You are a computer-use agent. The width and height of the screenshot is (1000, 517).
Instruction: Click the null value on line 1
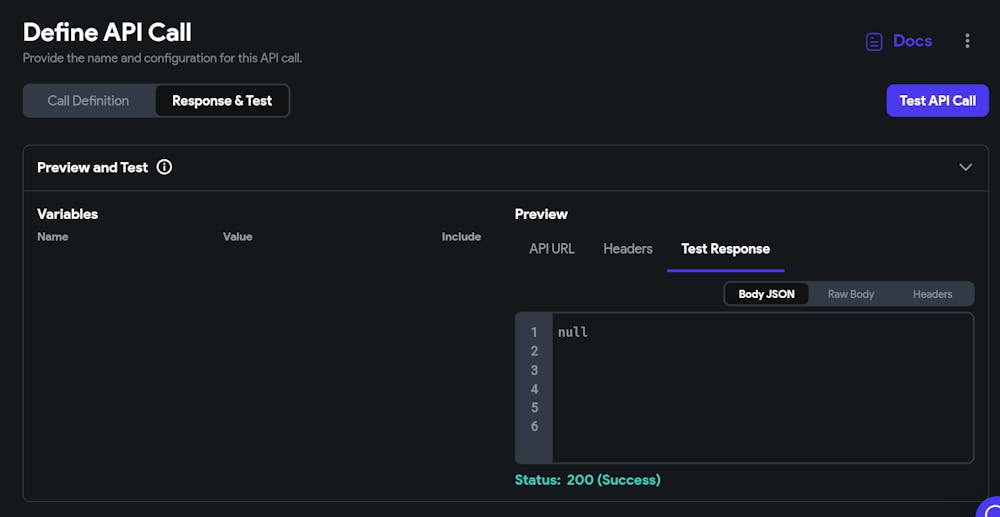[x=573, y=332]
